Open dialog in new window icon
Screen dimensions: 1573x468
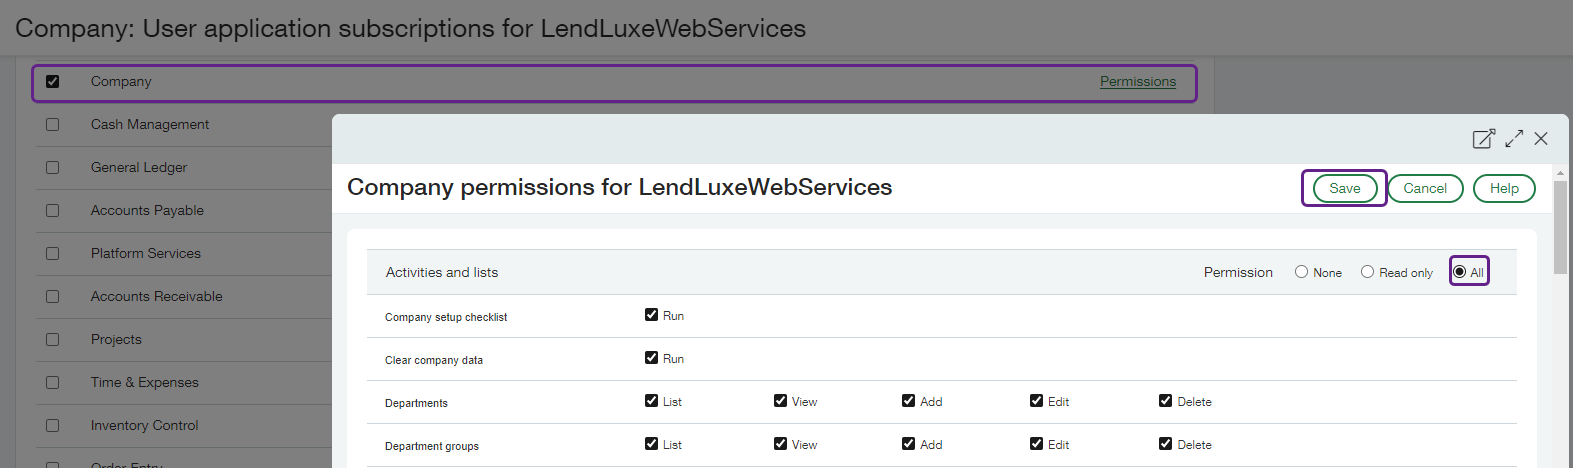(1483, 139)
